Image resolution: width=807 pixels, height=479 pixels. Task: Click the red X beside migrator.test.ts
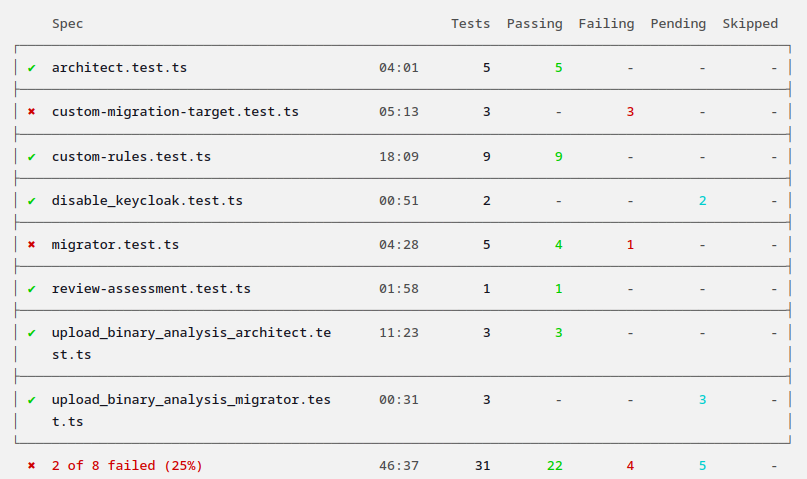click(x=31, y=245)
